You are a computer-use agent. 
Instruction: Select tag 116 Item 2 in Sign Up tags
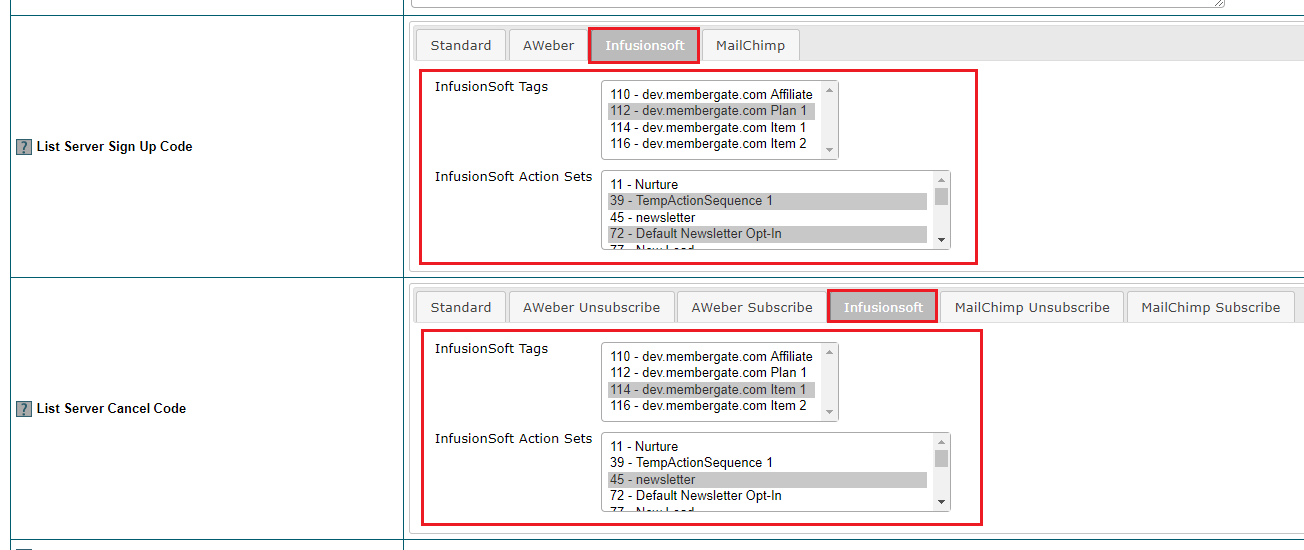(x=712, y=143)
